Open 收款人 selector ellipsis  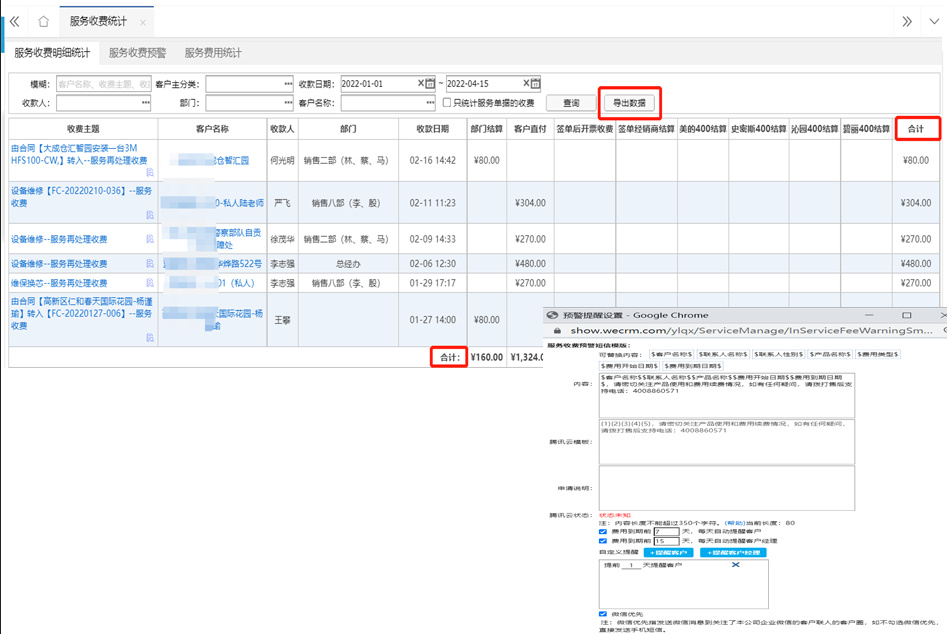point(145,103)
